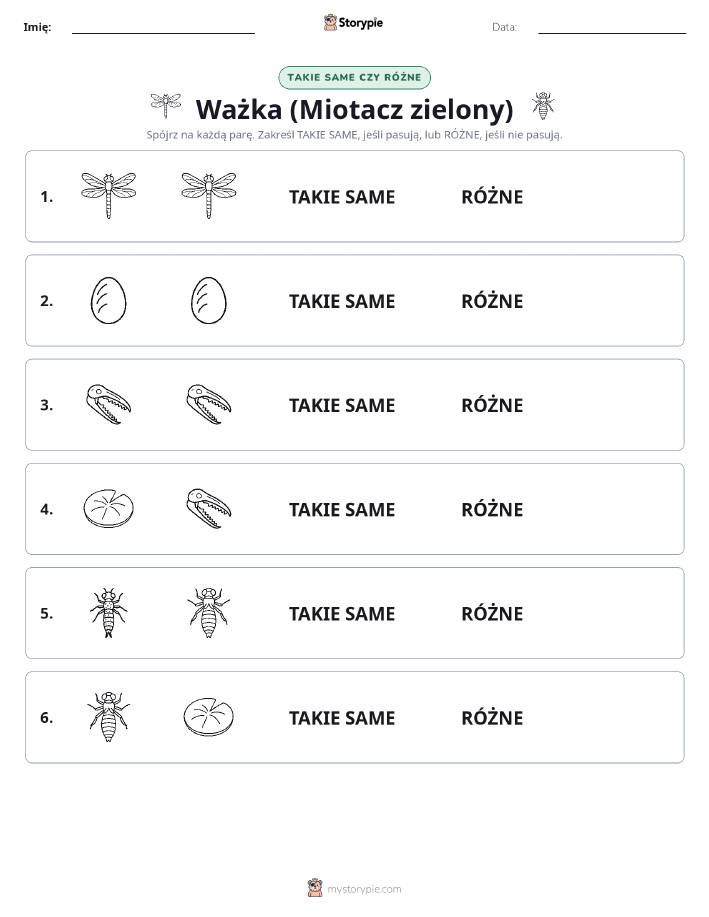The width and height of the screenshot is (709, 917).
Task: Click the first egg in row 2
Action: [x=109, y=300]
